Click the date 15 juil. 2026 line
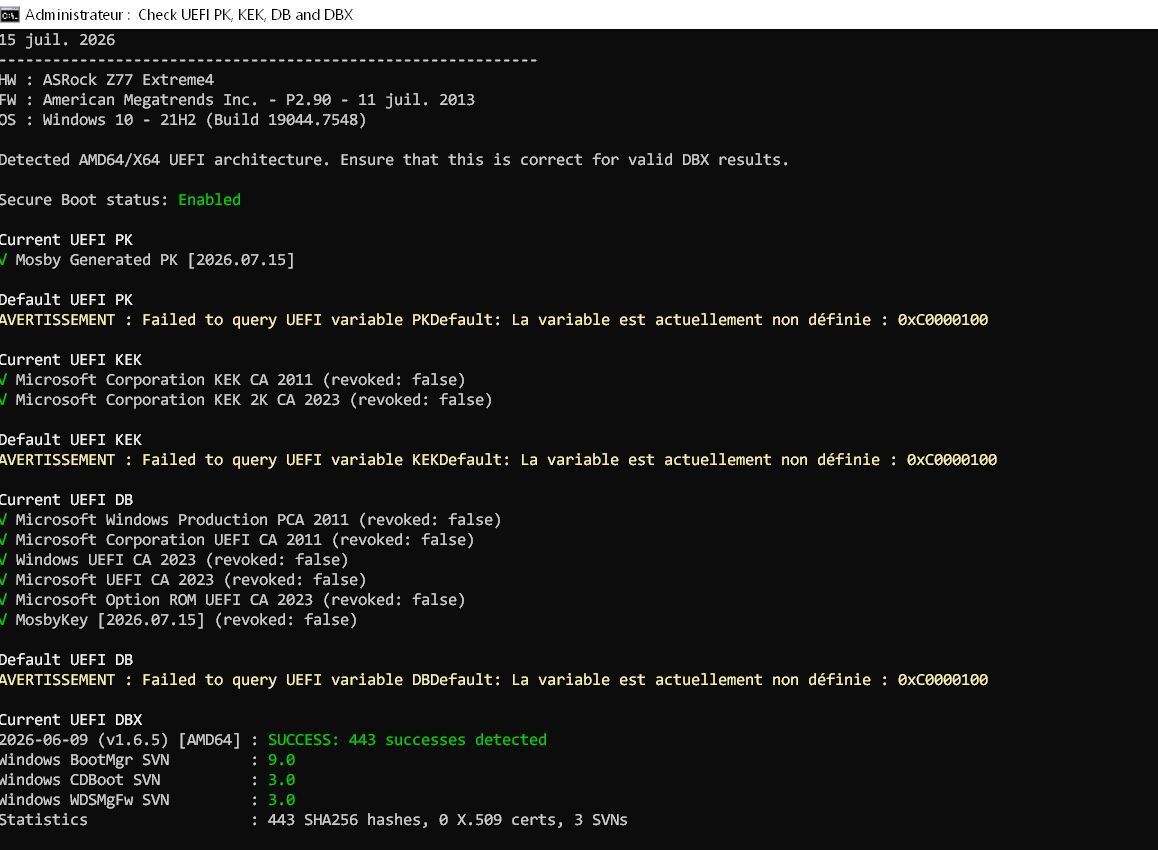This screenshot has height=850, width=1158. (x=58, y=40)
